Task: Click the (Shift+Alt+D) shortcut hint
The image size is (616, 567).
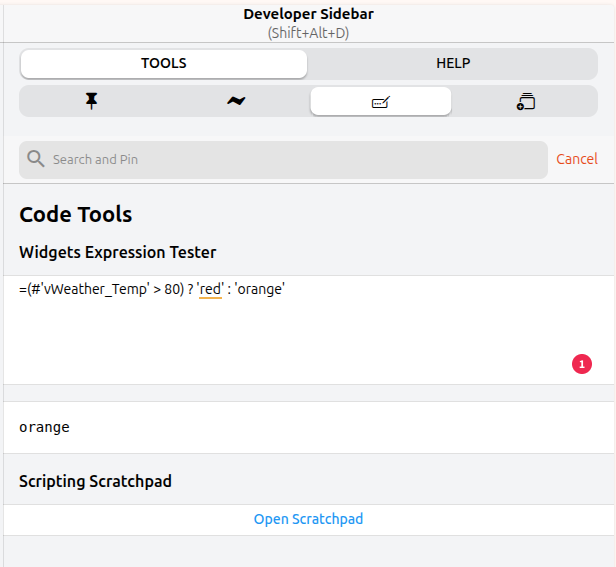Action: click(x=308, y=33)
